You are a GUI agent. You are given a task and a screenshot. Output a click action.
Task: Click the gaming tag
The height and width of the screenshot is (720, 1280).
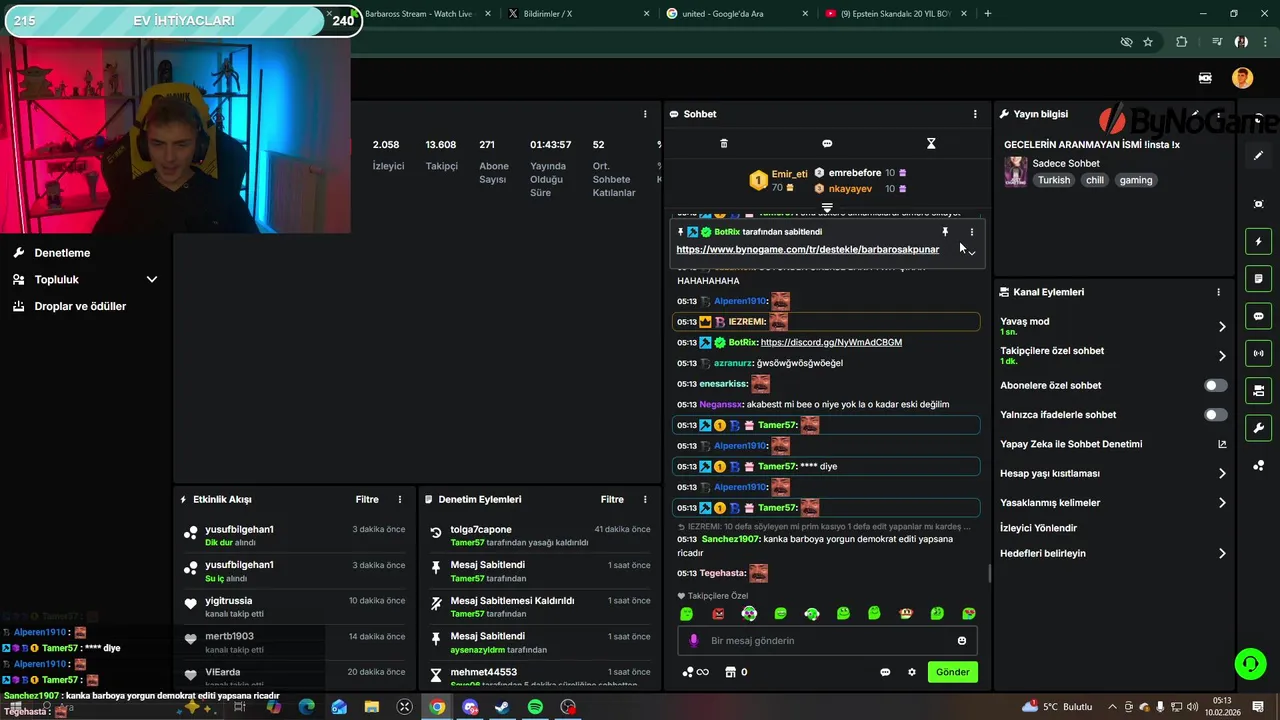[x=1135, y=180]
